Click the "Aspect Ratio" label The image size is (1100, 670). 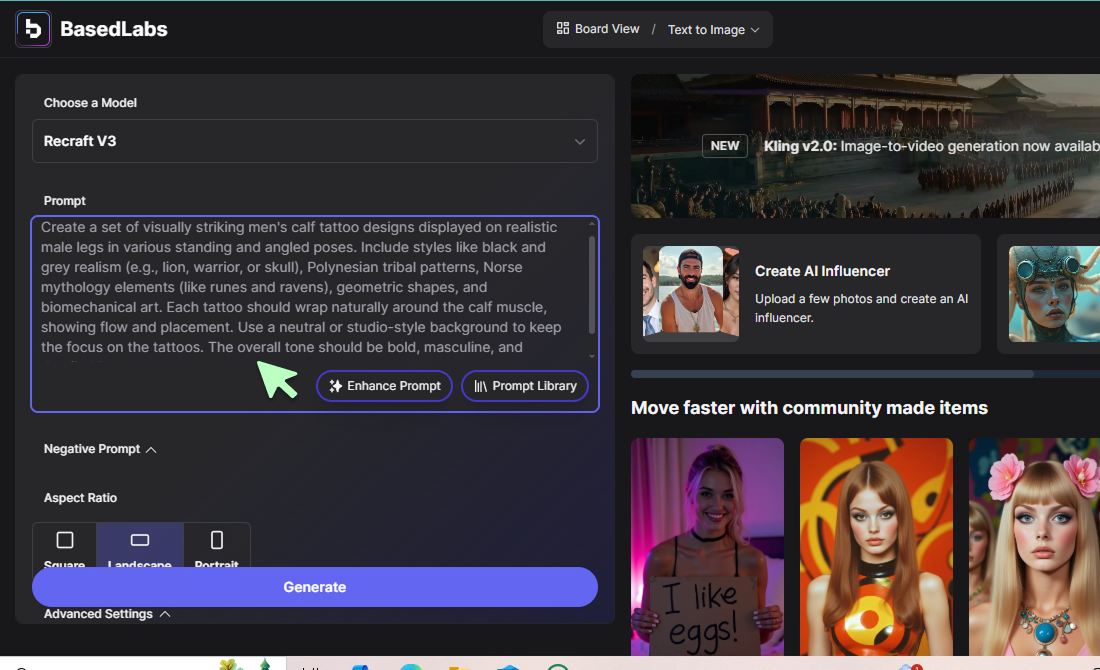point(80,498)
